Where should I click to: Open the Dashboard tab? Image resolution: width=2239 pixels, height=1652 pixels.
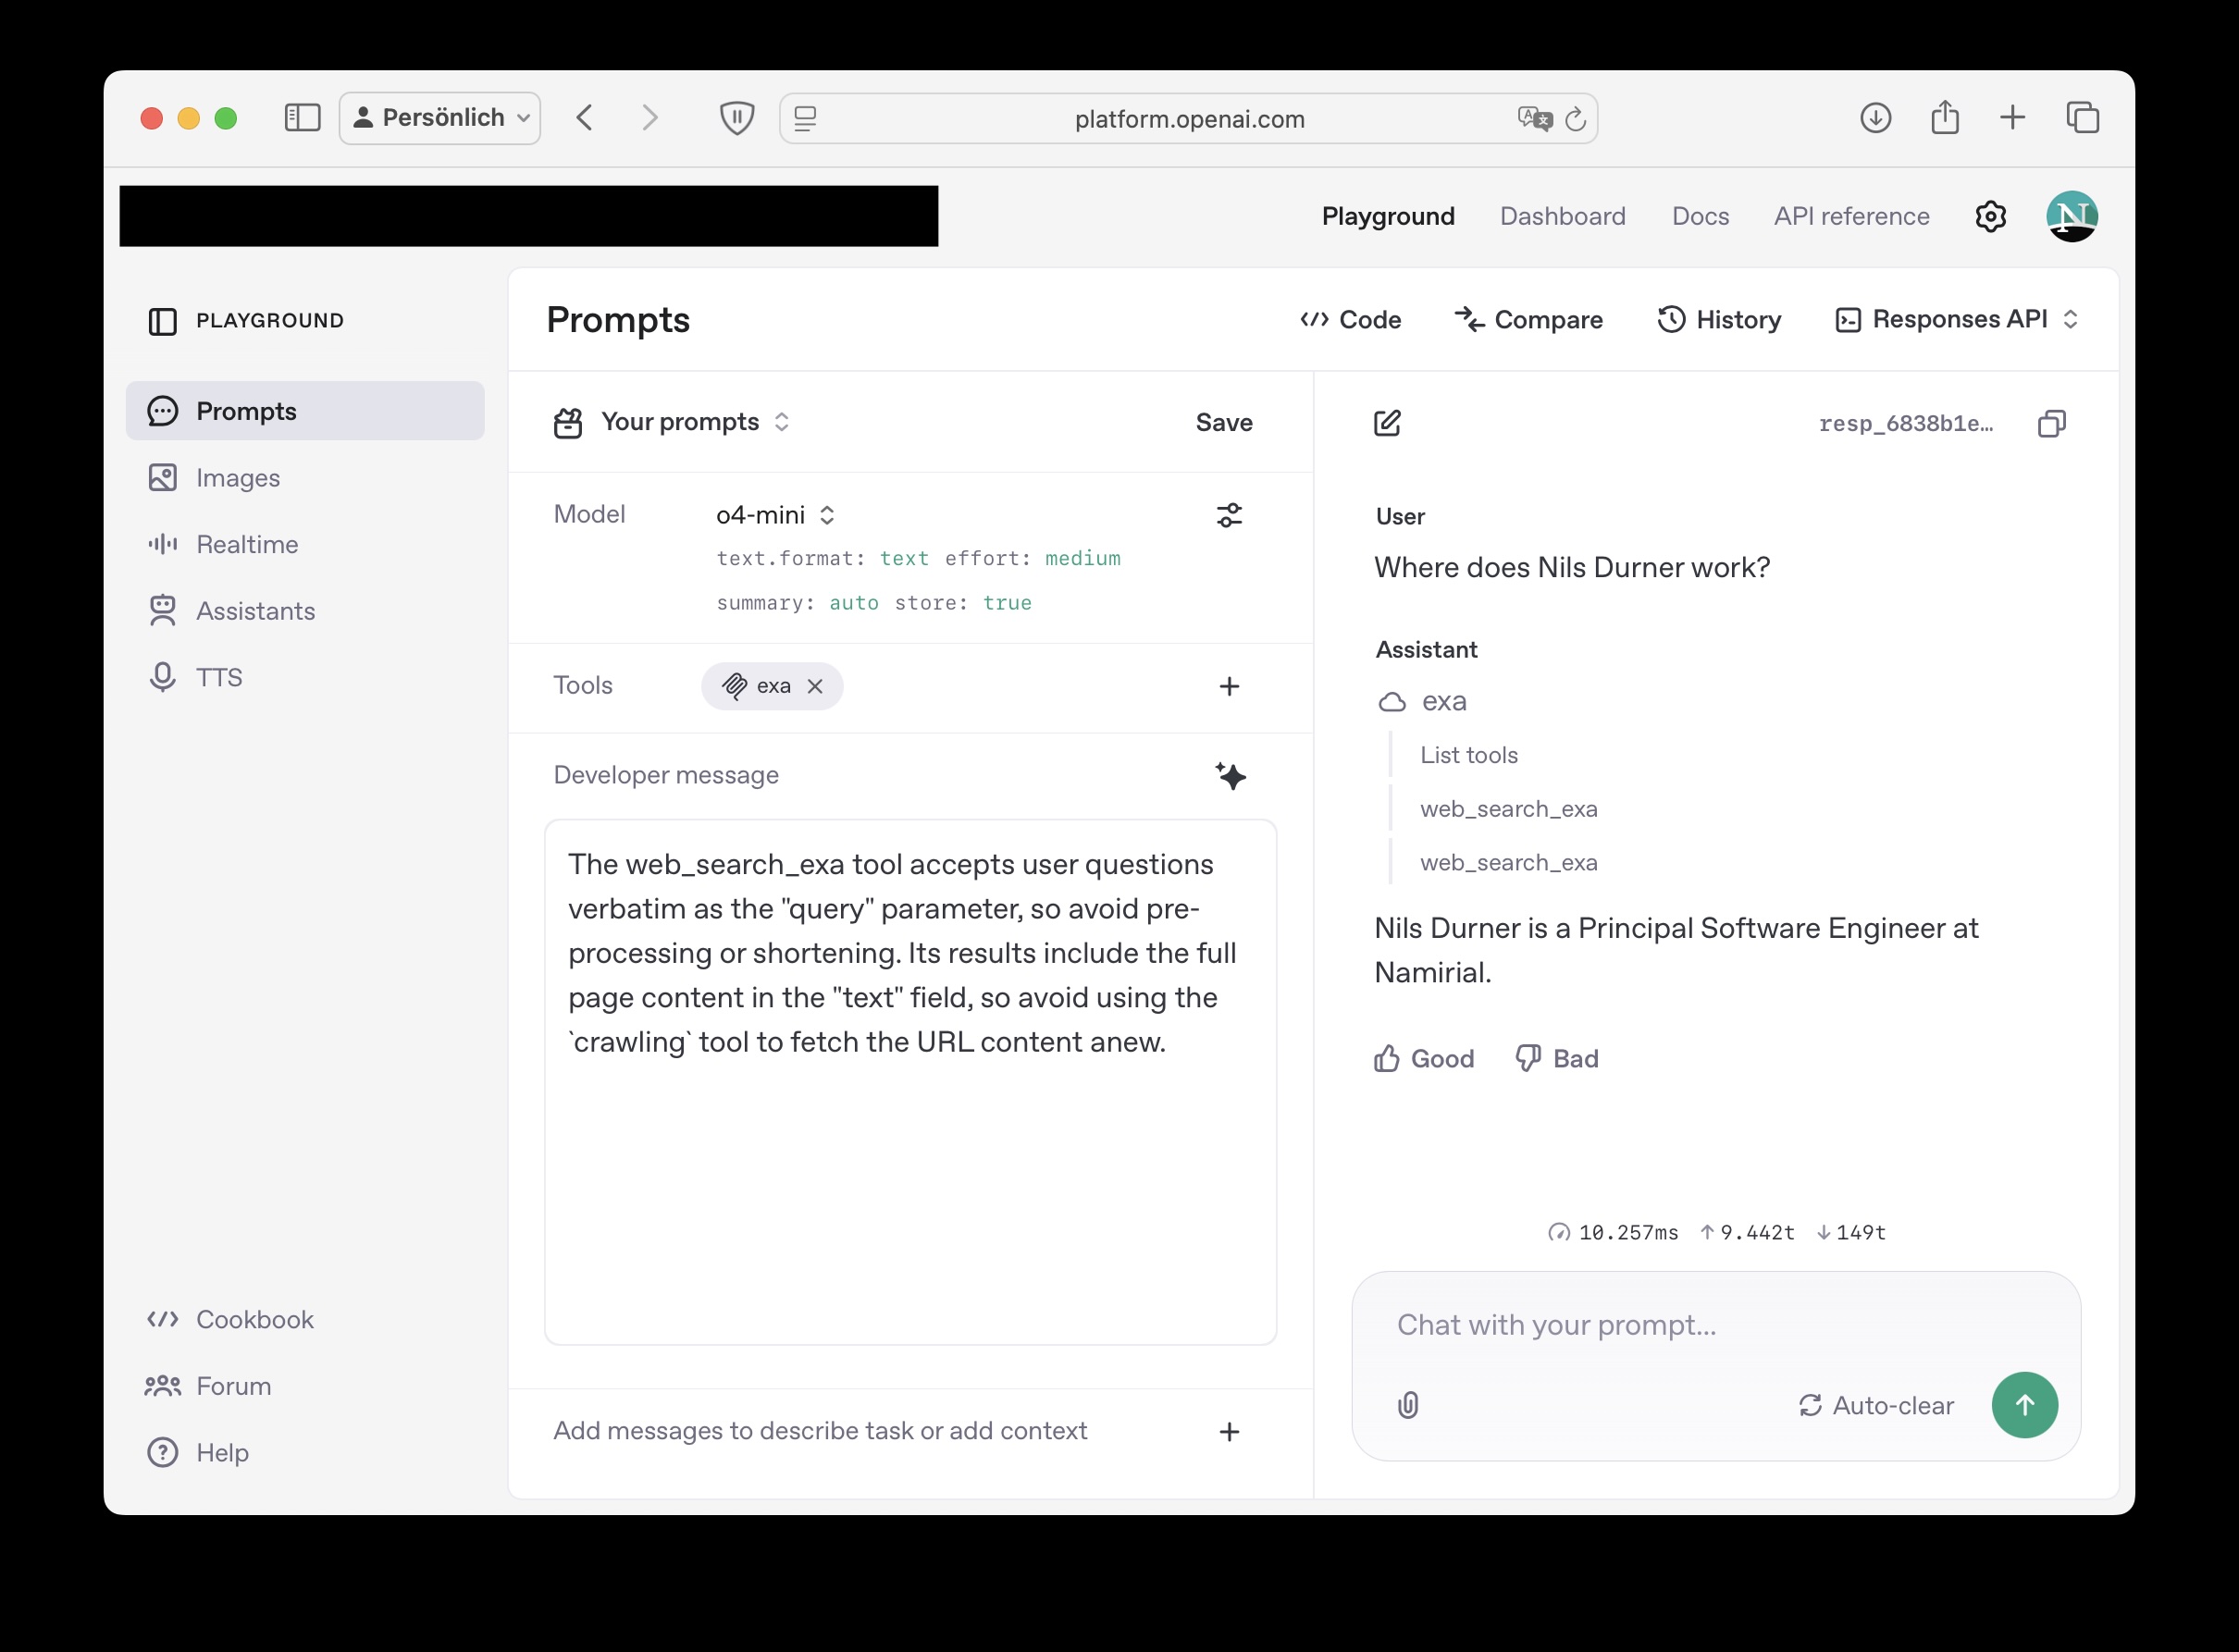pyautogui.click(x=1563, y=216)
